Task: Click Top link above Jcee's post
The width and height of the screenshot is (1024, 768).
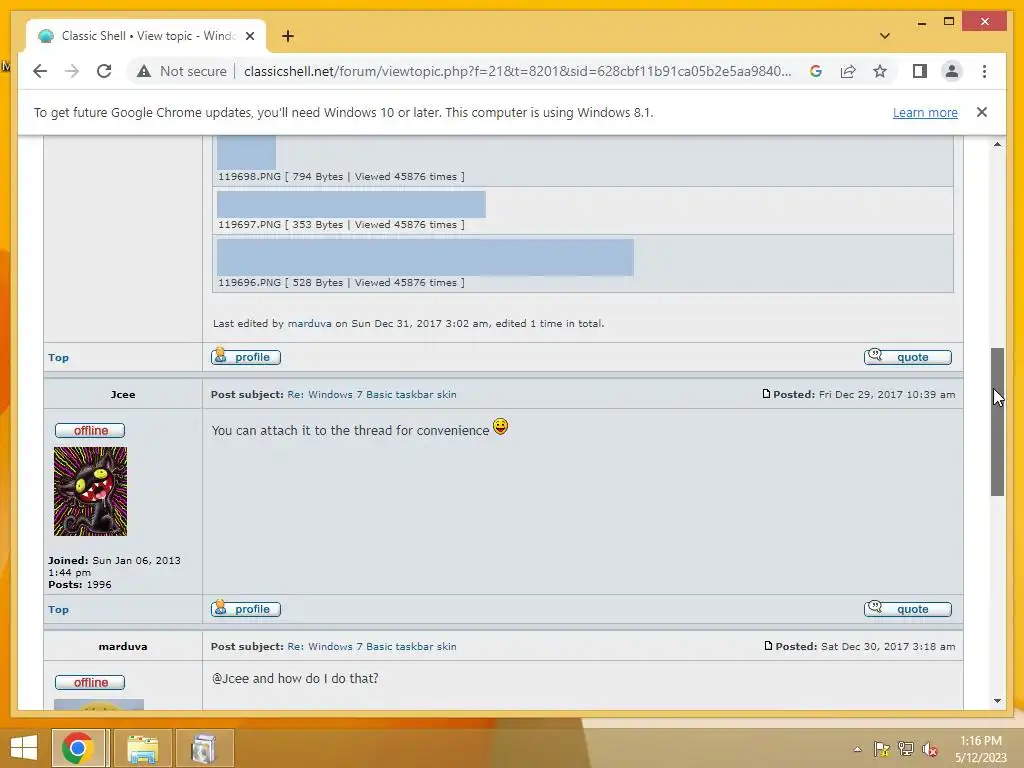Action: [x=58, y=357]
